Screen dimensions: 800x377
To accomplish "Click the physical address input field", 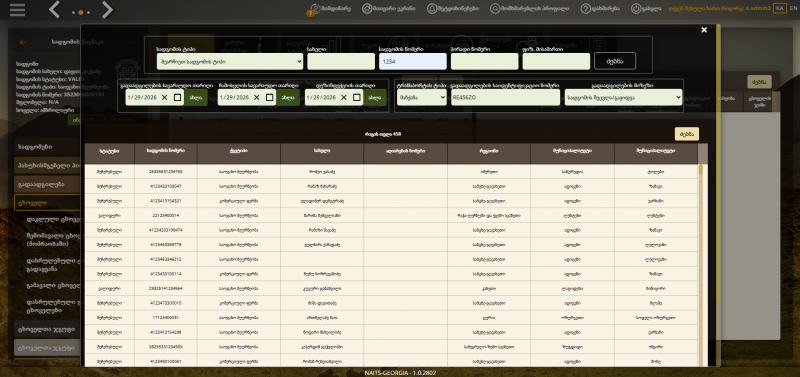I will point(556,61).
